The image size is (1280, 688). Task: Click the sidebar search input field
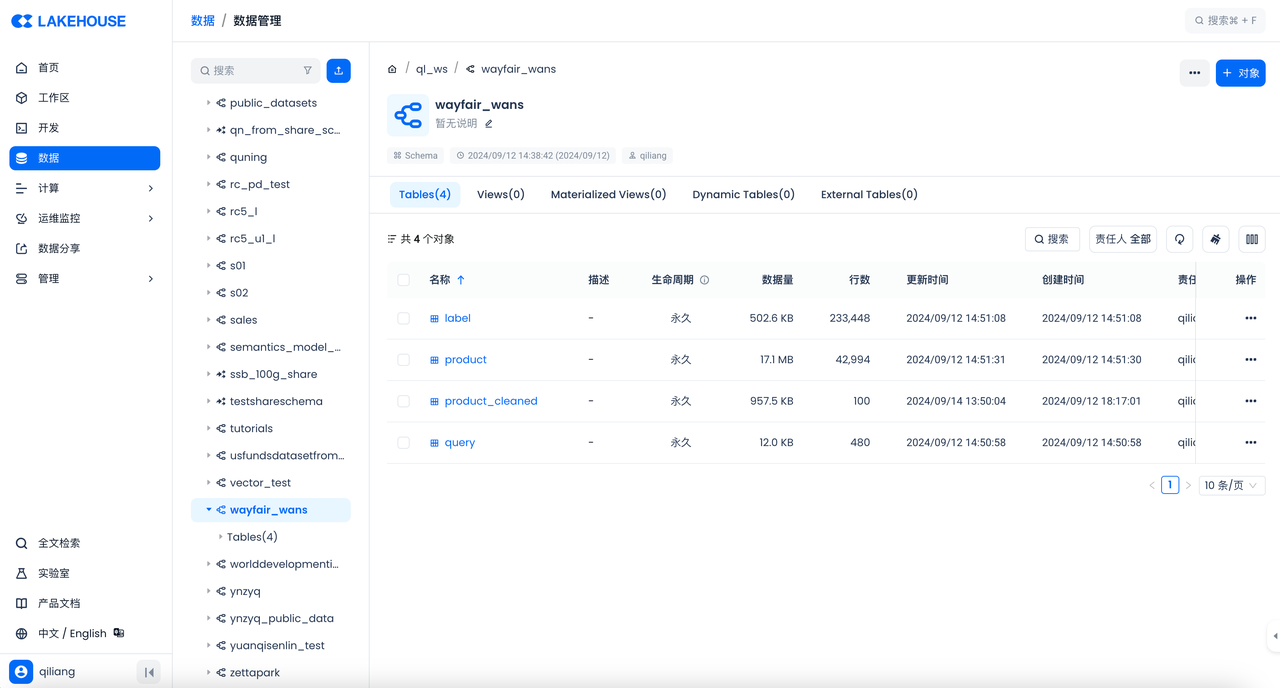tap(250, 71)
